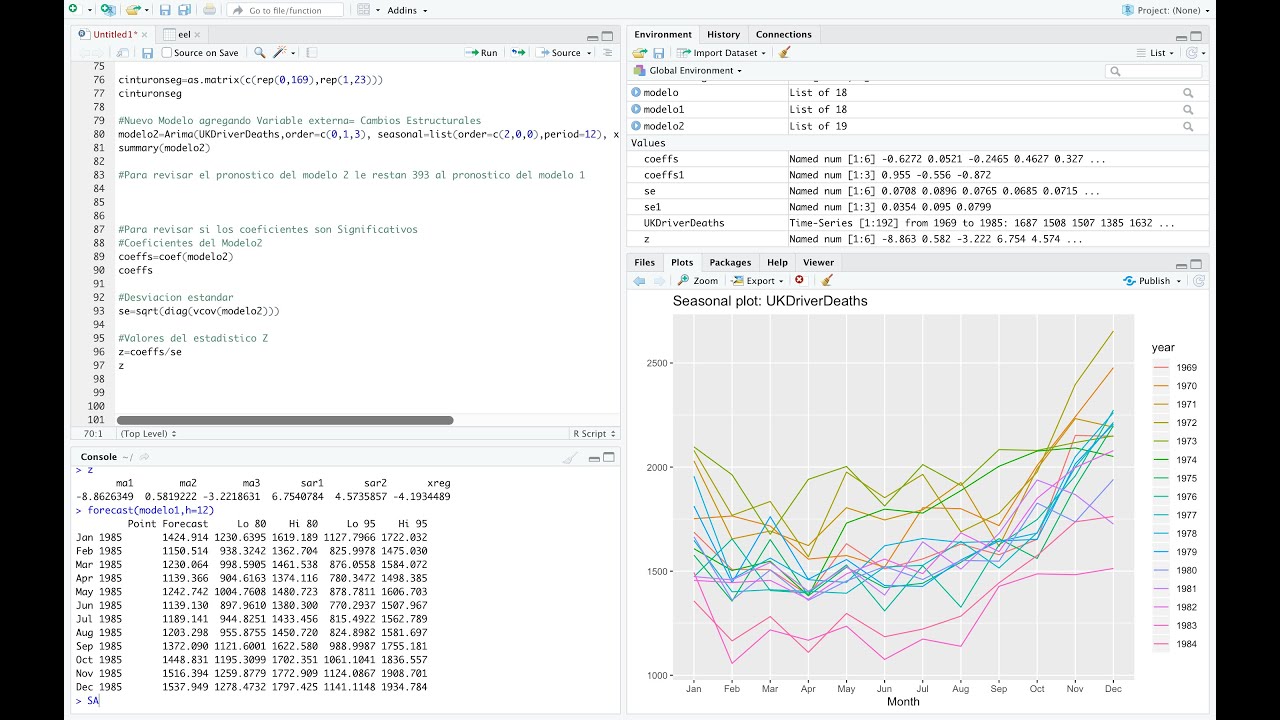This screenshot has height=720, width=1280.
Task: Click the re-run previous code icon
Action: 517,52
